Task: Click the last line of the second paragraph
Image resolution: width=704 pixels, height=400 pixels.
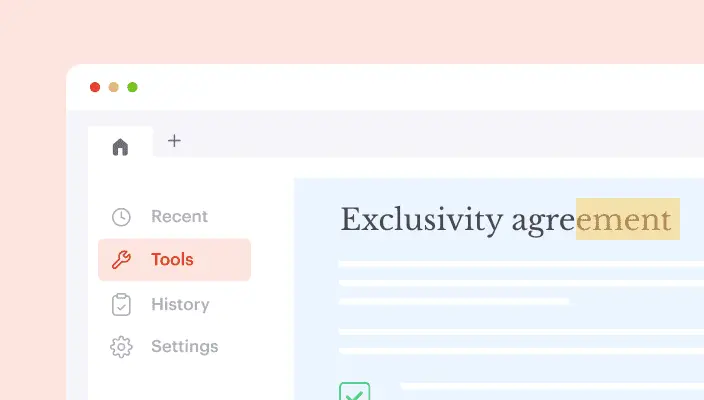Action: pos(520,350)
